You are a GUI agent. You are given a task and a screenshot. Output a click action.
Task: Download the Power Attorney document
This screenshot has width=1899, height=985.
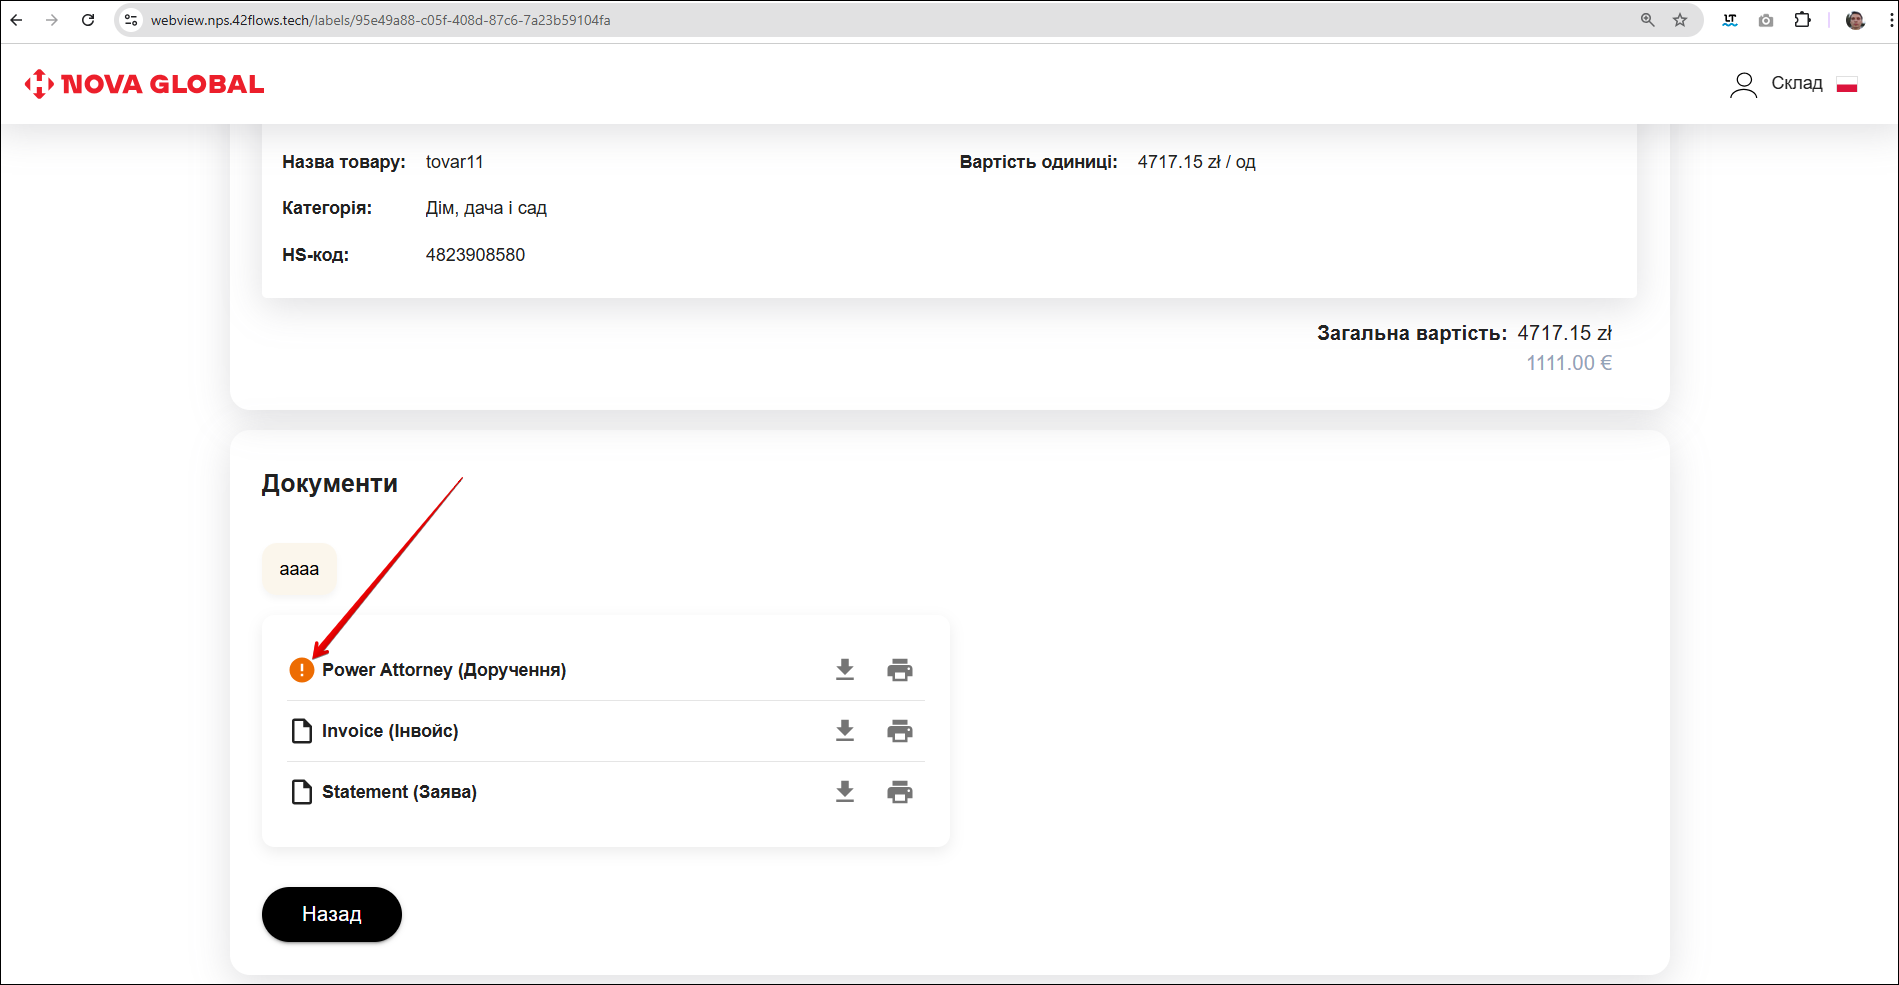click(845, 670)
